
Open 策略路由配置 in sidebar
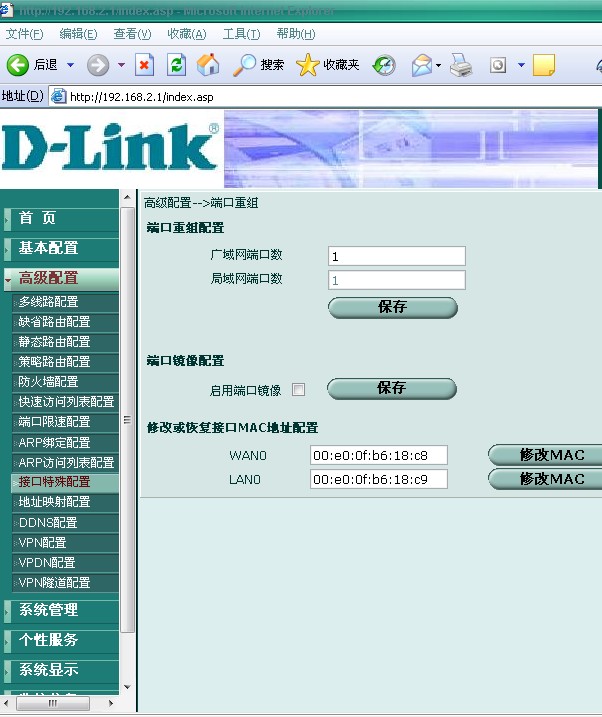coord(65,362)
